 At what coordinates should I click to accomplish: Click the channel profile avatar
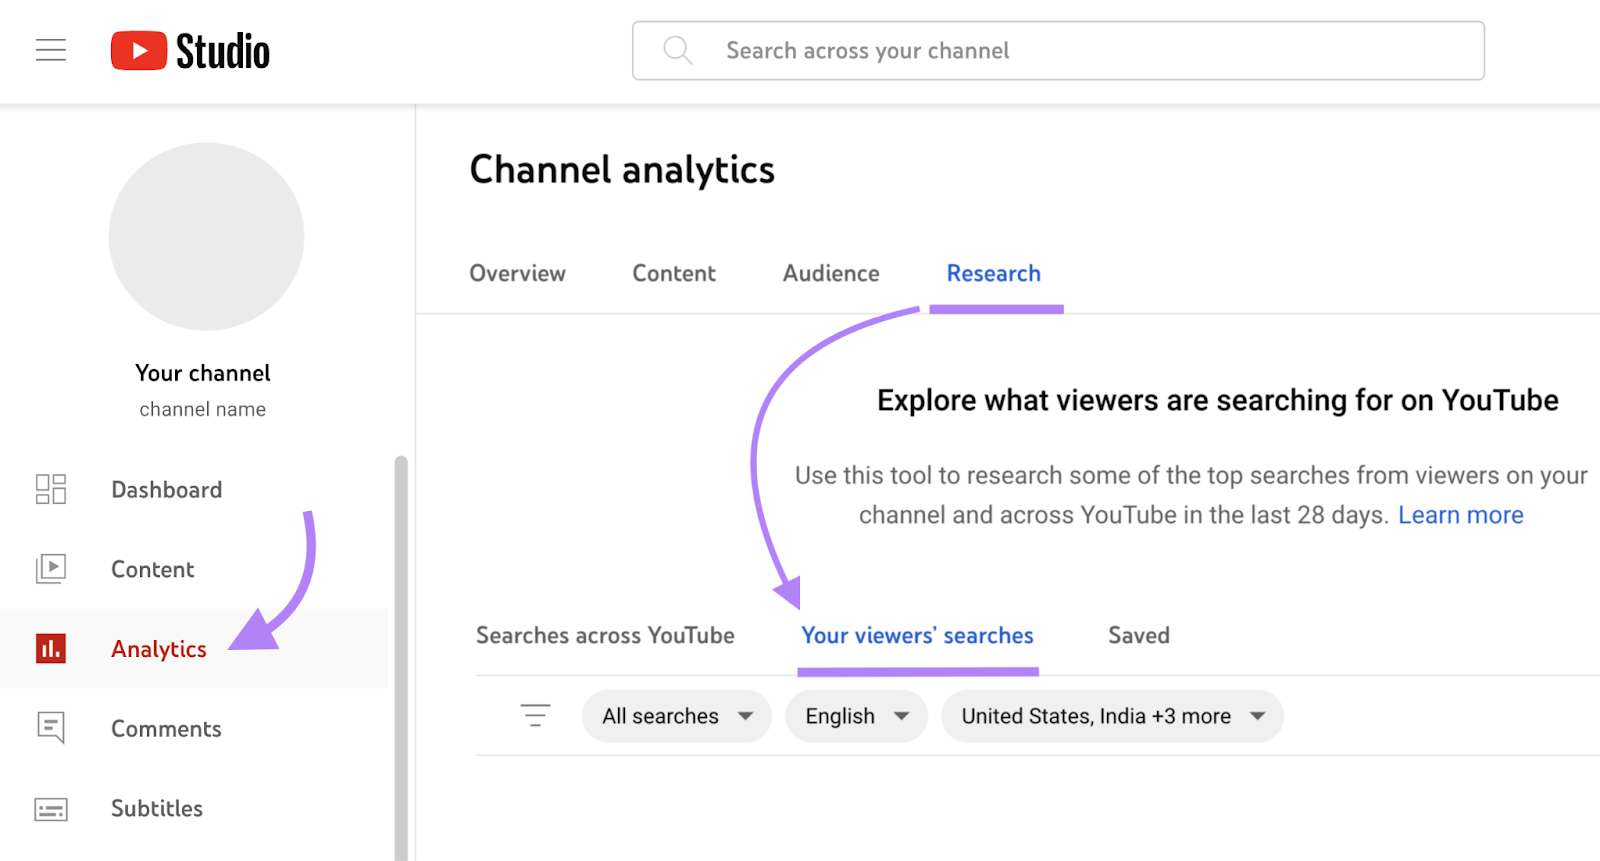pos(206,237)
